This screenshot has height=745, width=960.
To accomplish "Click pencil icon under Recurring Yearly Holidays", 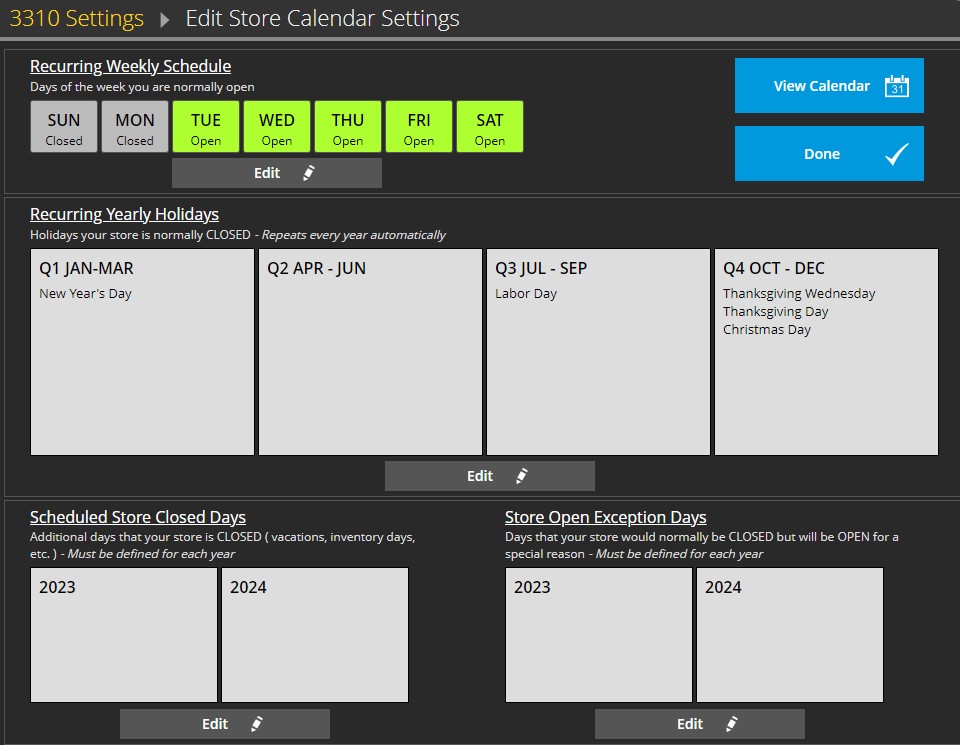I will click(521, 476).
